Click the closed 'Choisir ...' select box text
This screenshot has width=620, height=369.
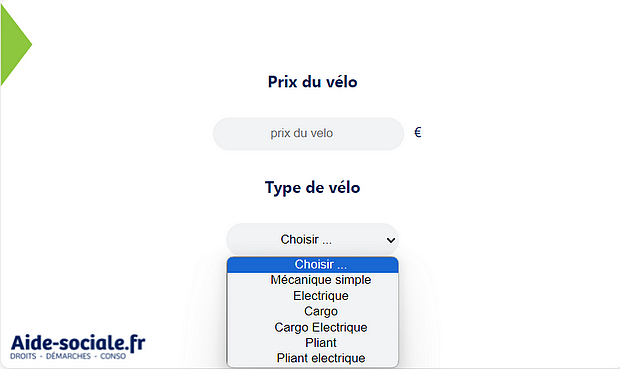pos(306,239)
